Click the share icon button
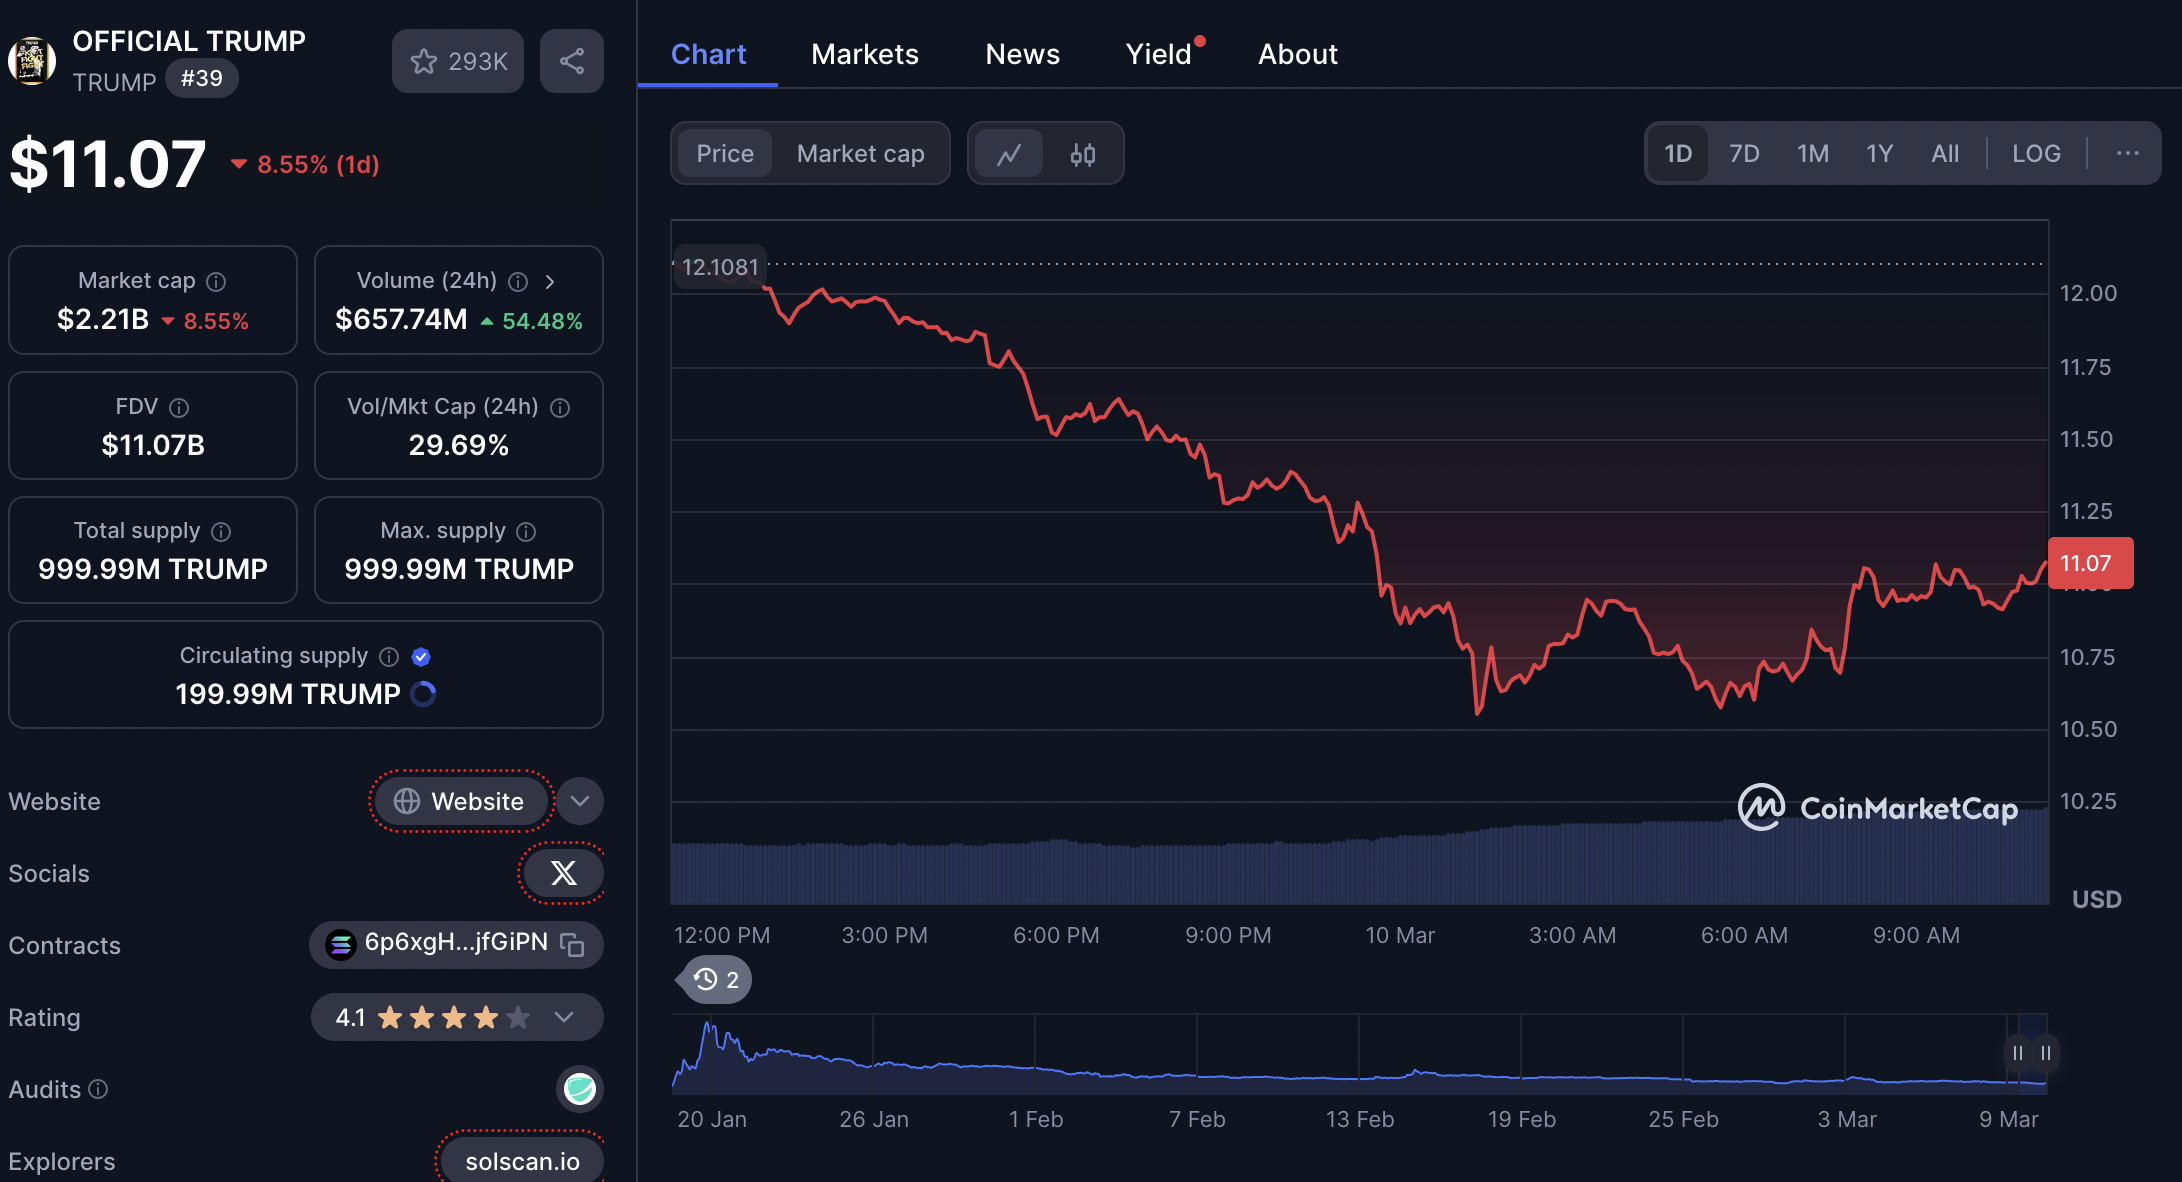 tap(572, 61)
